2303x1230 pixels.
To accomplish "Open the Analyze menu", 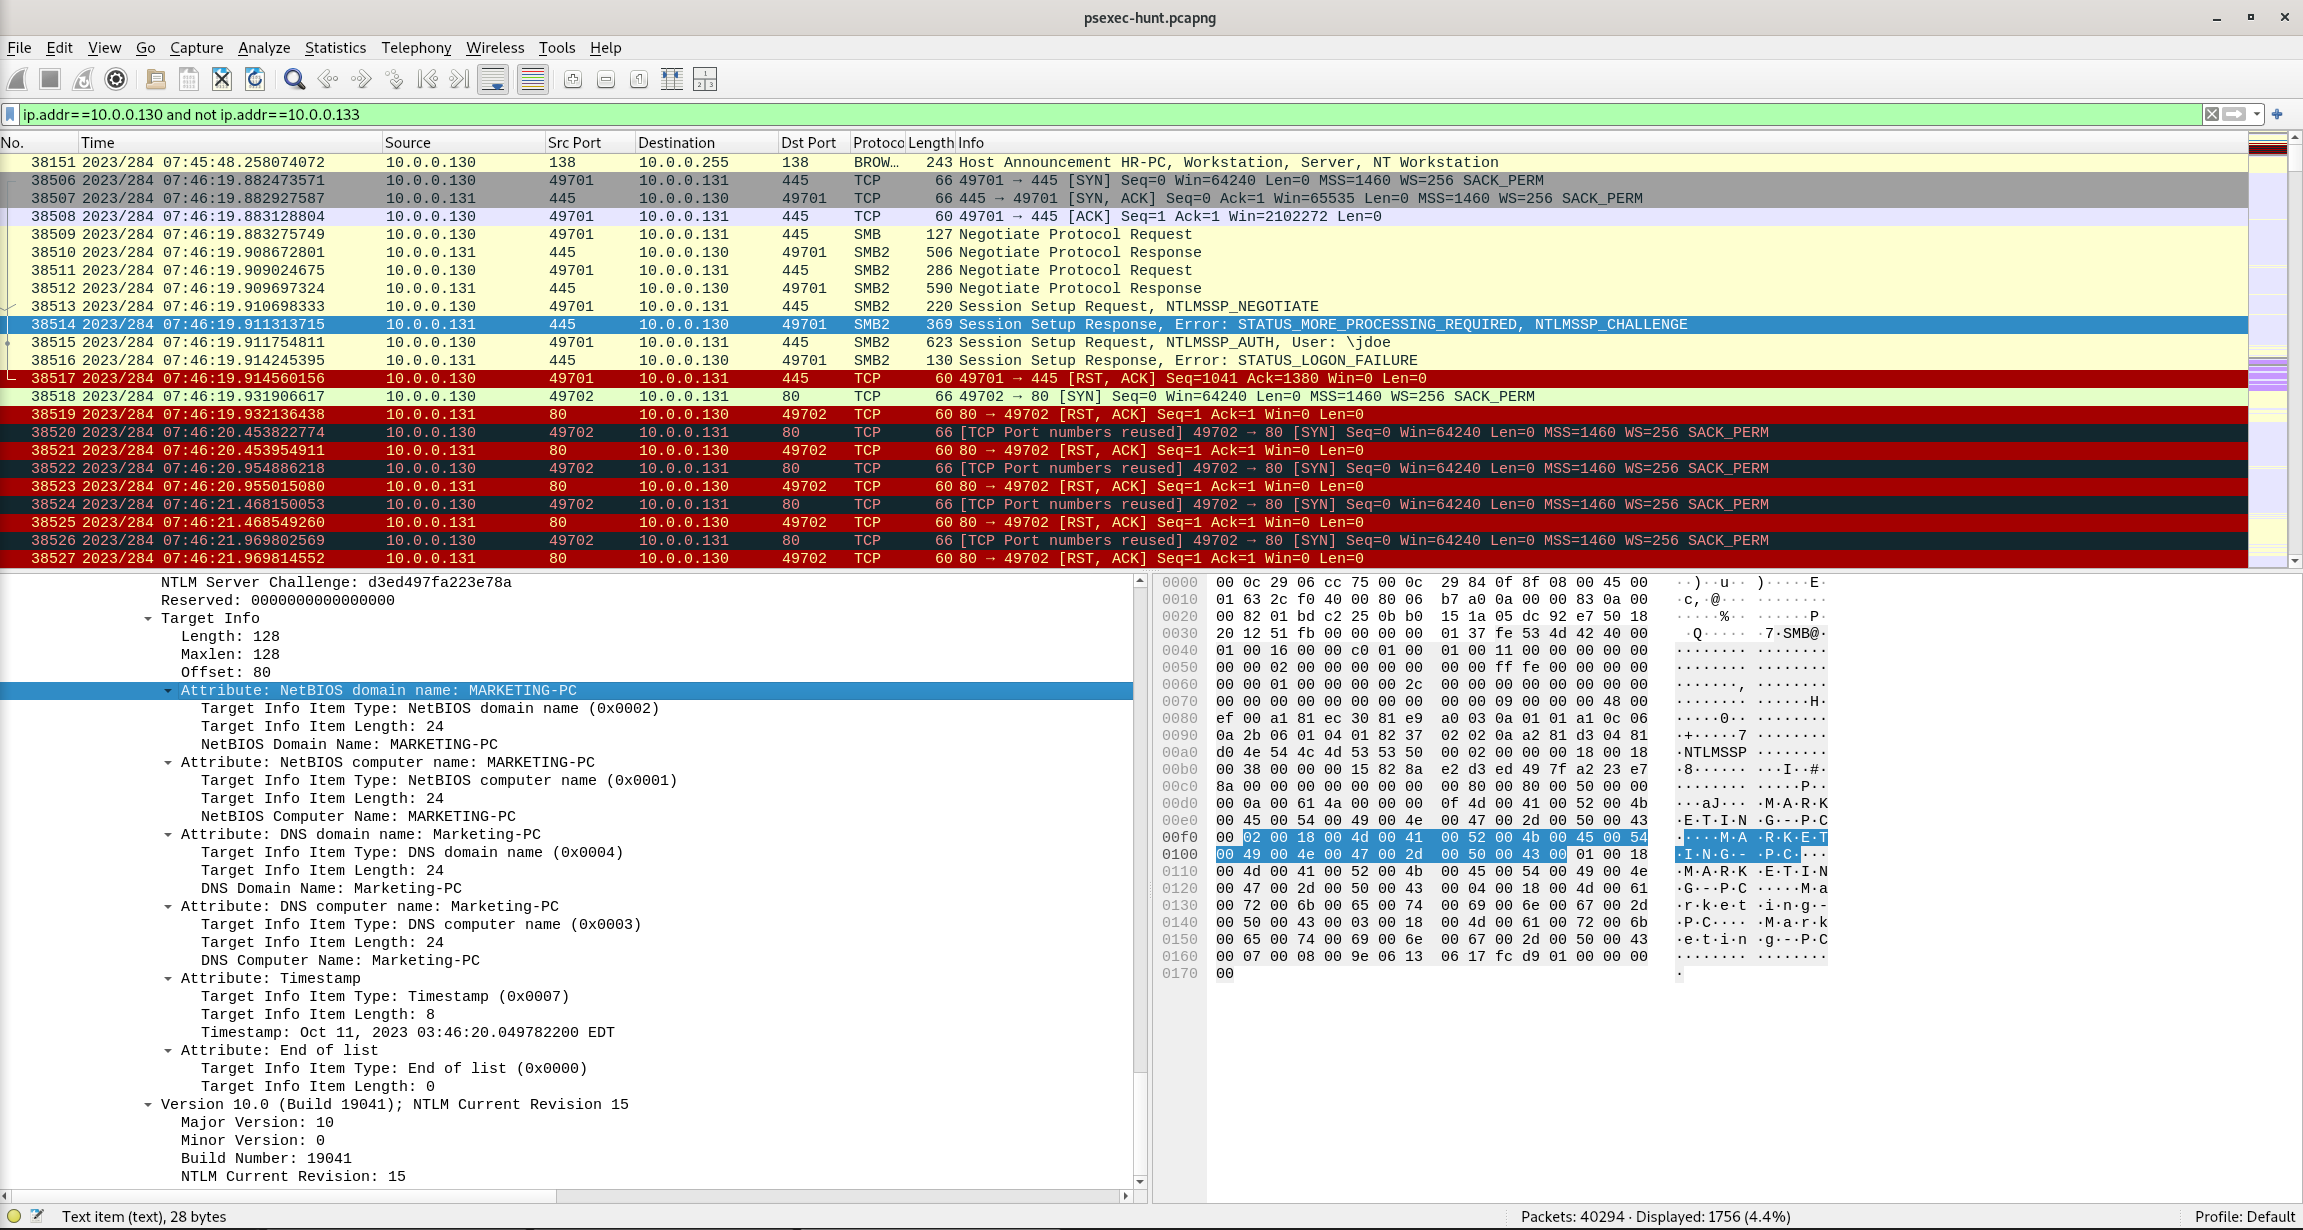I will point(264,48).
